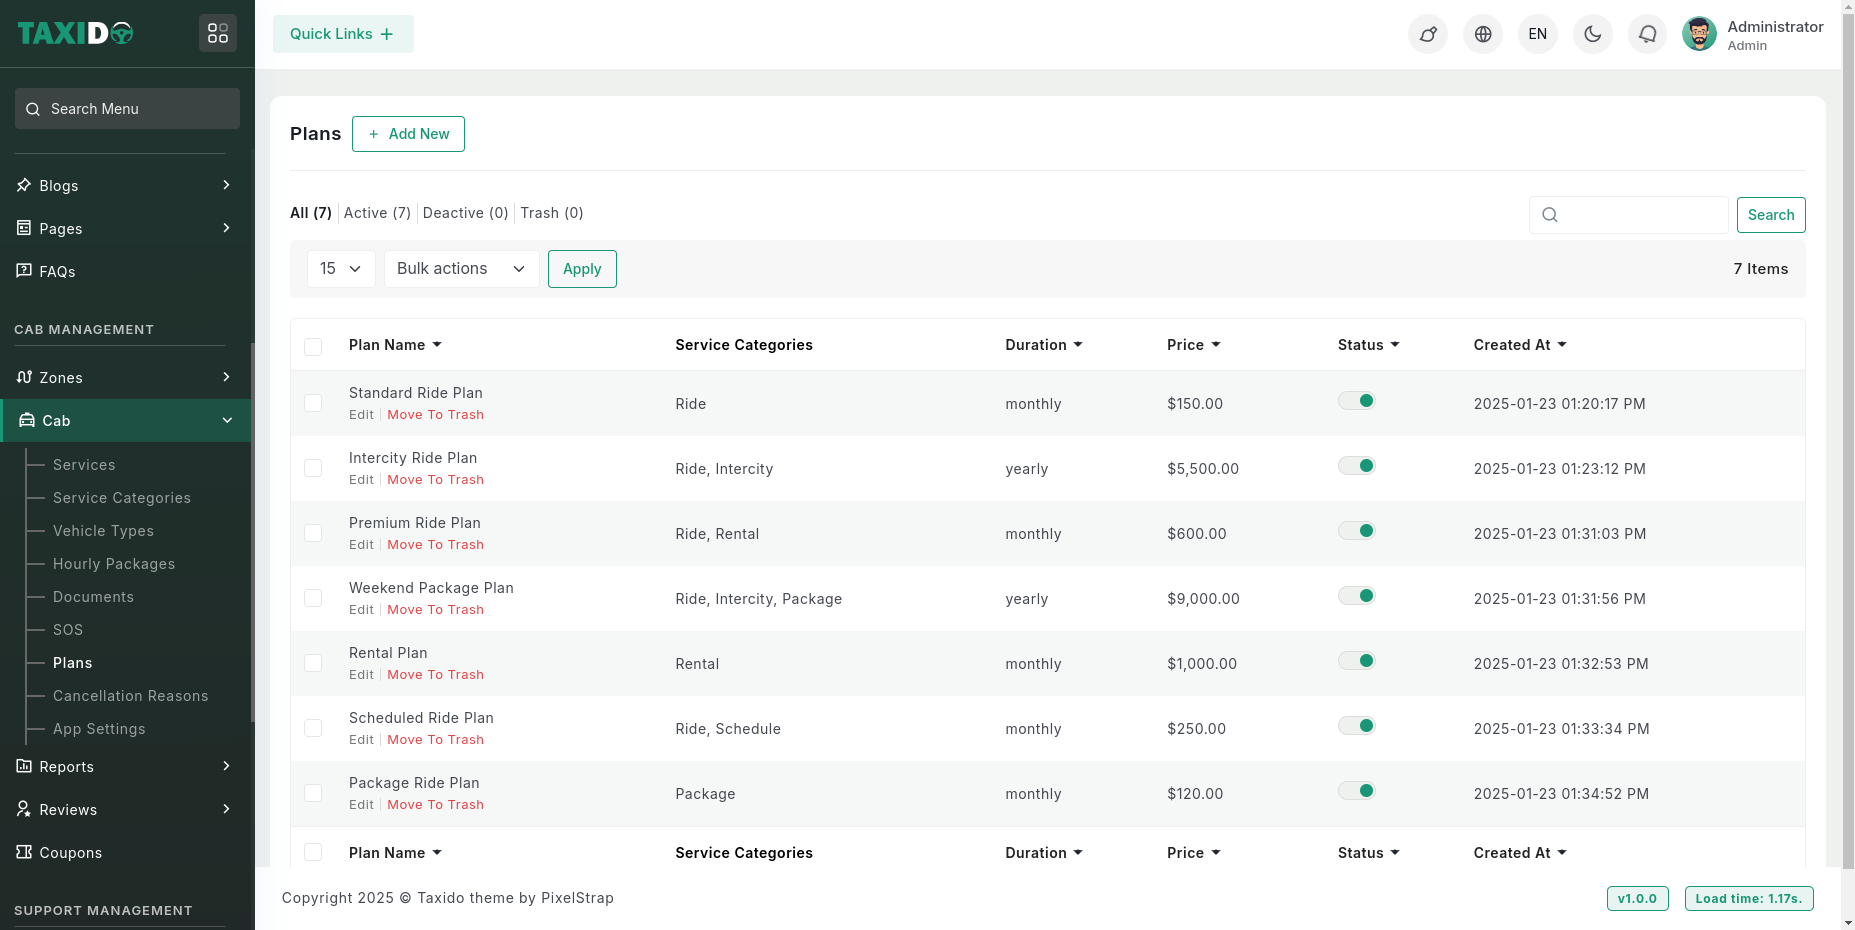This screenshot has height=930, width=1855.
Task: Check the box for the Rental Plan row
Action: point(313,663)
